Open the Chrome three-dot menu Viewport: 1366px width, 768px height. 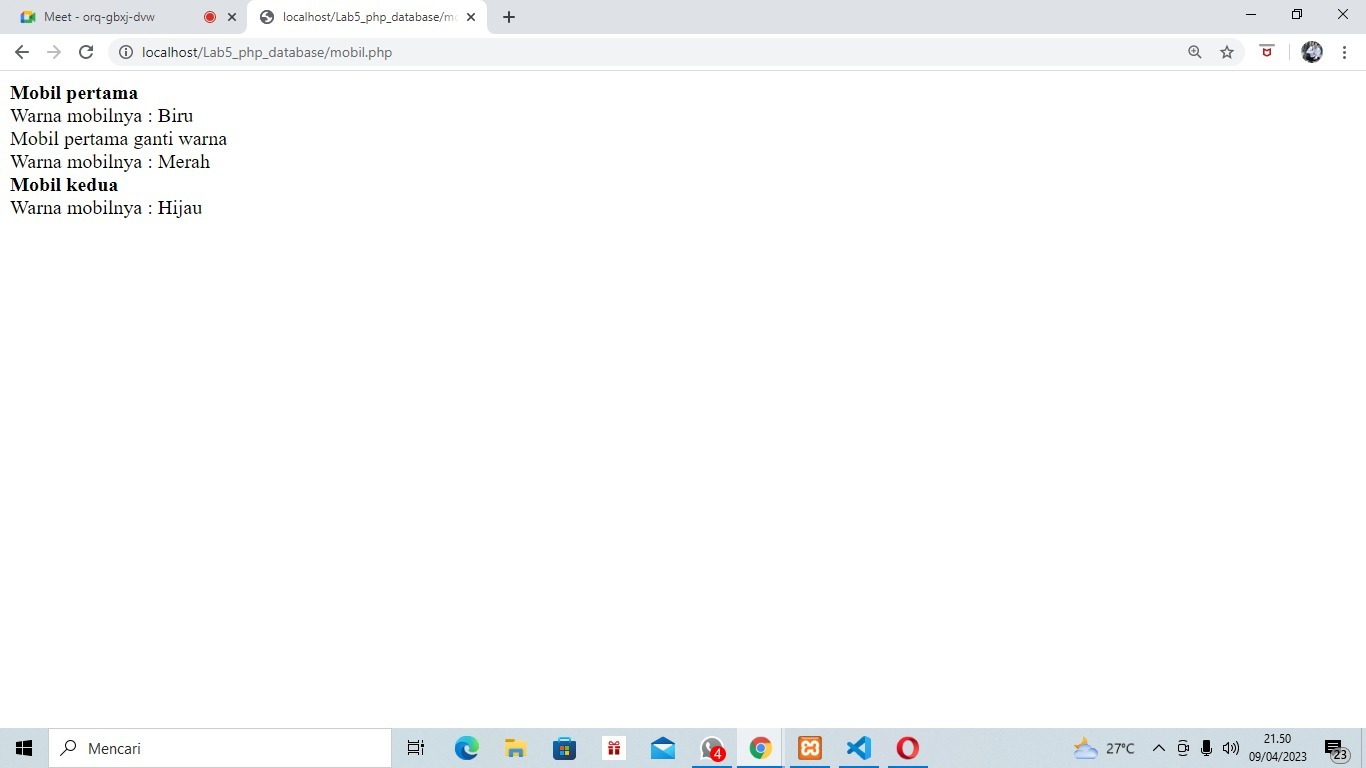tap(1345, 52)
